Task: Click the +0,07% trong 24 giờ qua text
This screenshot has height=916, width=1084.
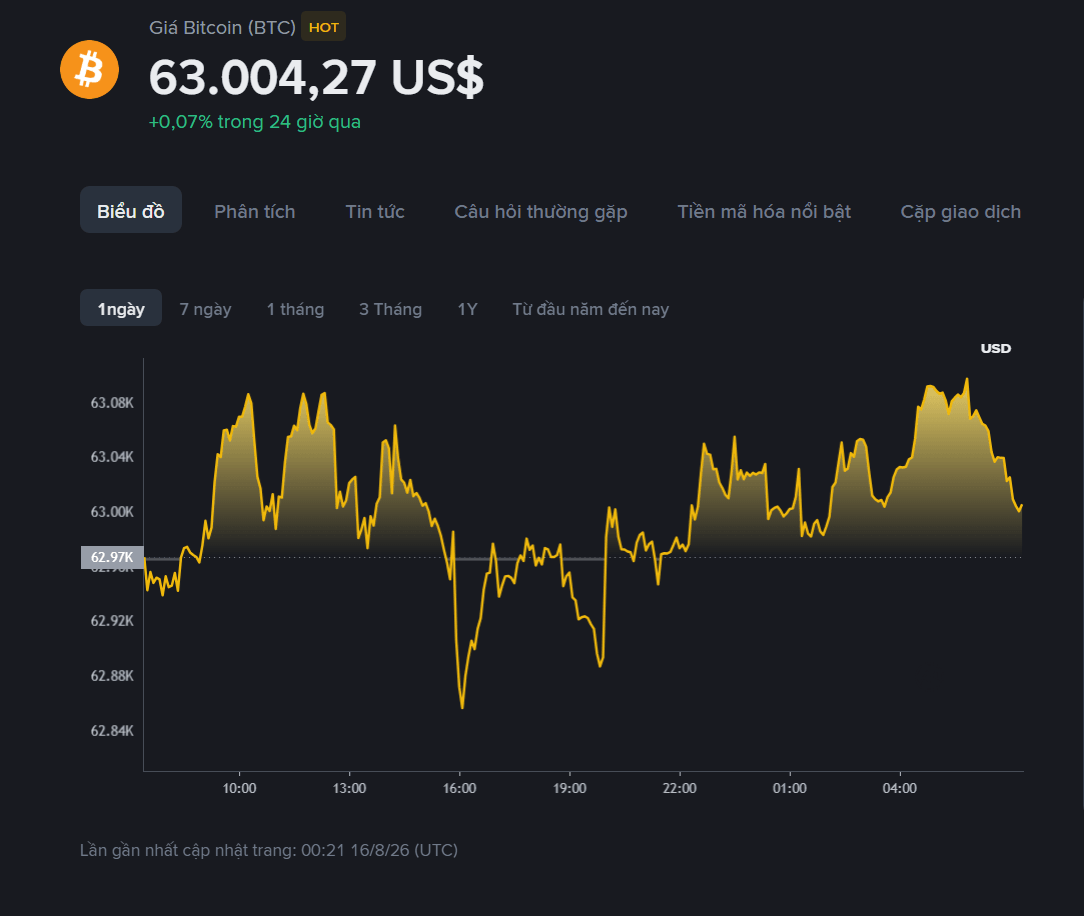Action: pyautogui.click(x=254, y=122)
